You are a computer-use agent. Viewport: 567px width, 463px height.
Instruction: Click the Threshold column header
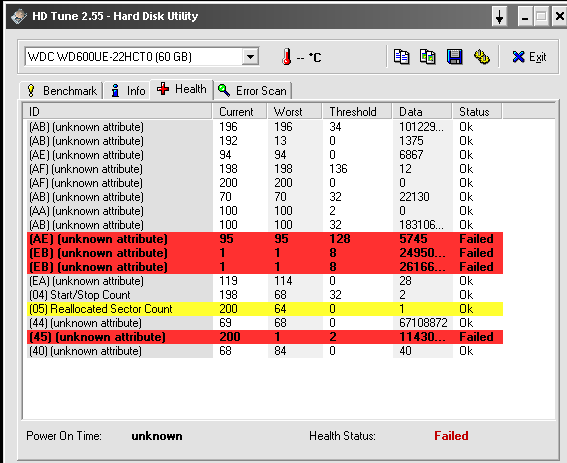tap(358, 112)
